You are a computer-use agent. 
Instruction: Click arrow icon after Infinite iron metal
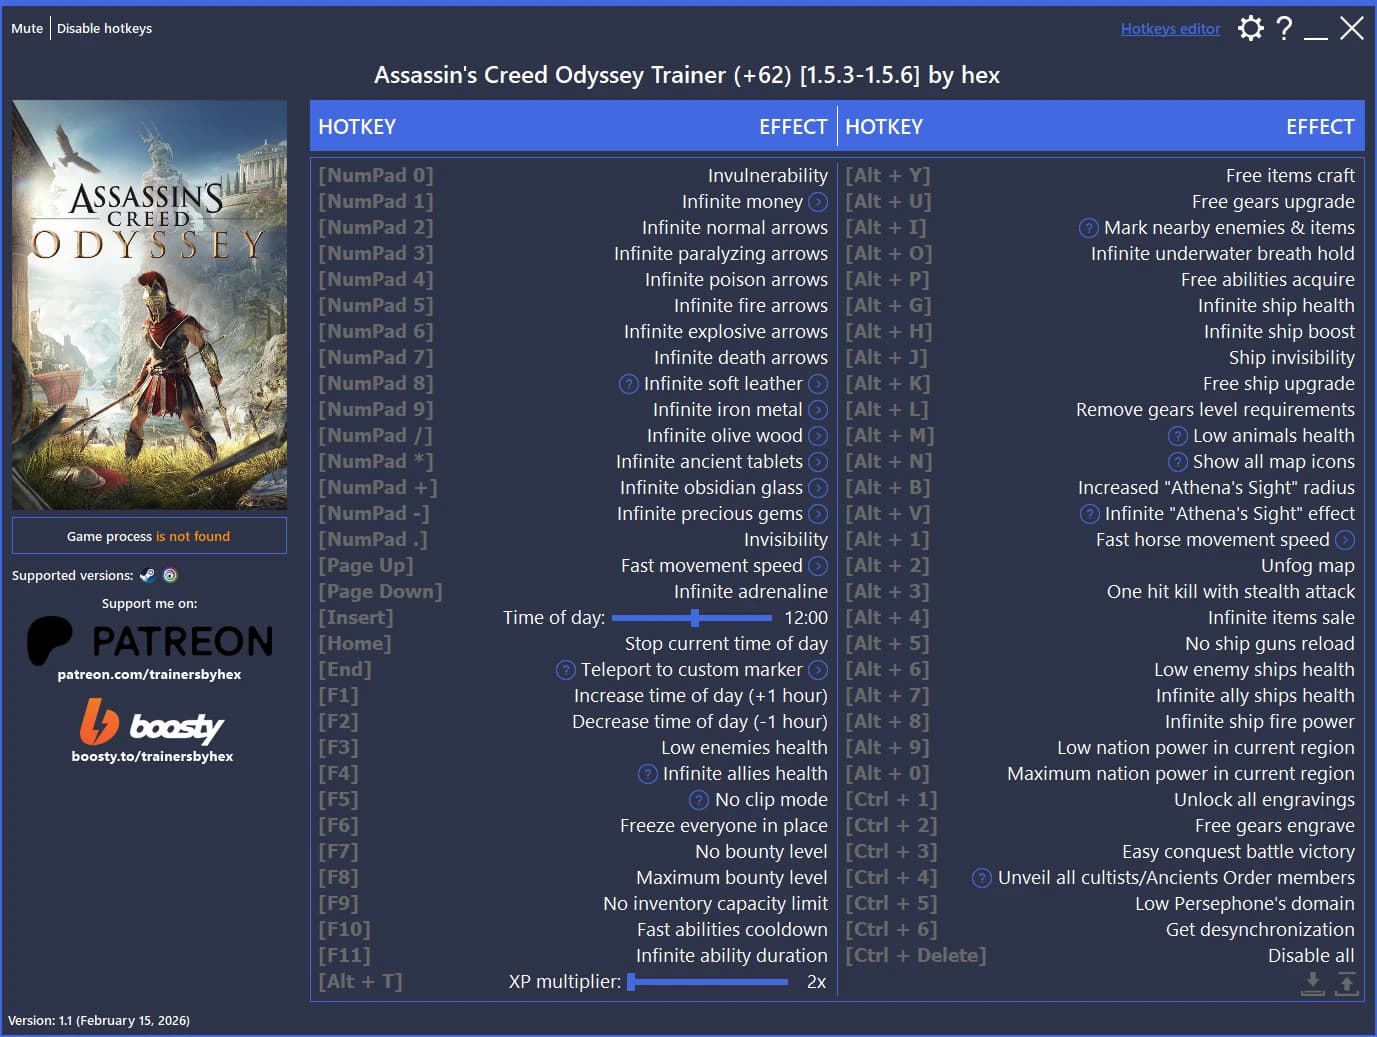(818, 410)
